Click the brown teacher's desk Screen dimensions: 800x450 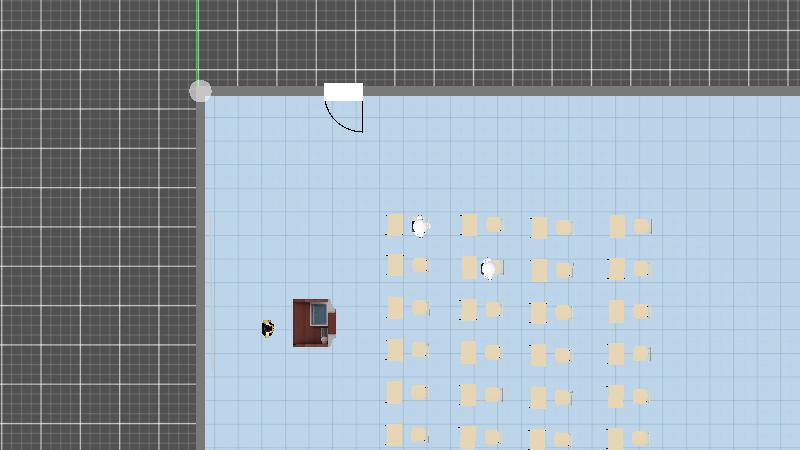click(306, 323)
